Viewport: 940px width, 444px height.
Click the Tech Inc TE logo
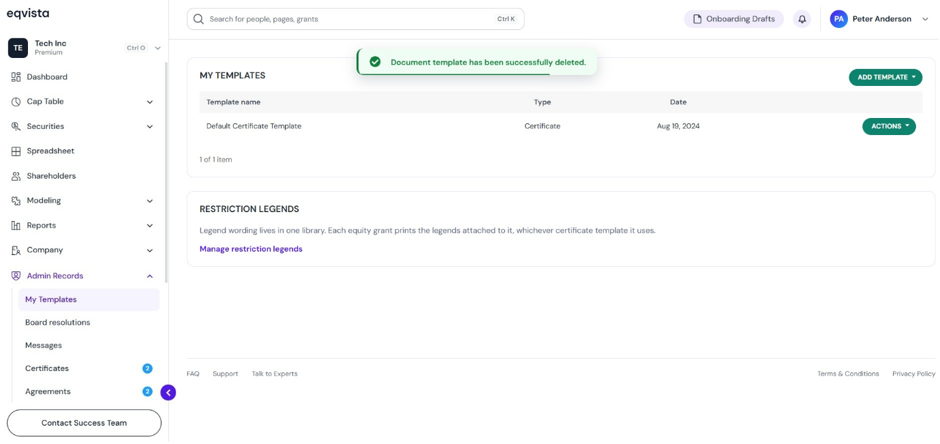pos(18,48)
